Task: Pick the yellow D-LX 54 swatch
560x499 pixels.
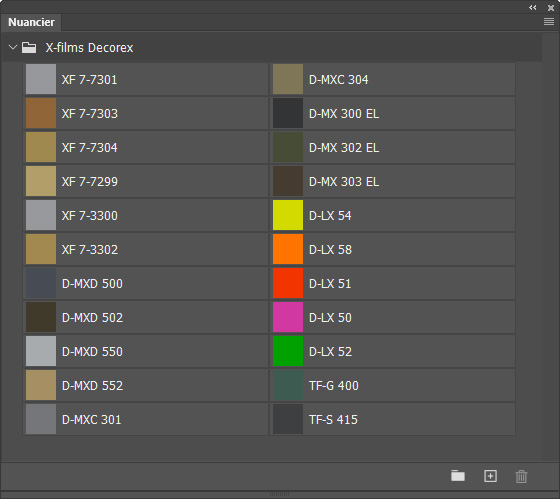Action: pos(288,215)
